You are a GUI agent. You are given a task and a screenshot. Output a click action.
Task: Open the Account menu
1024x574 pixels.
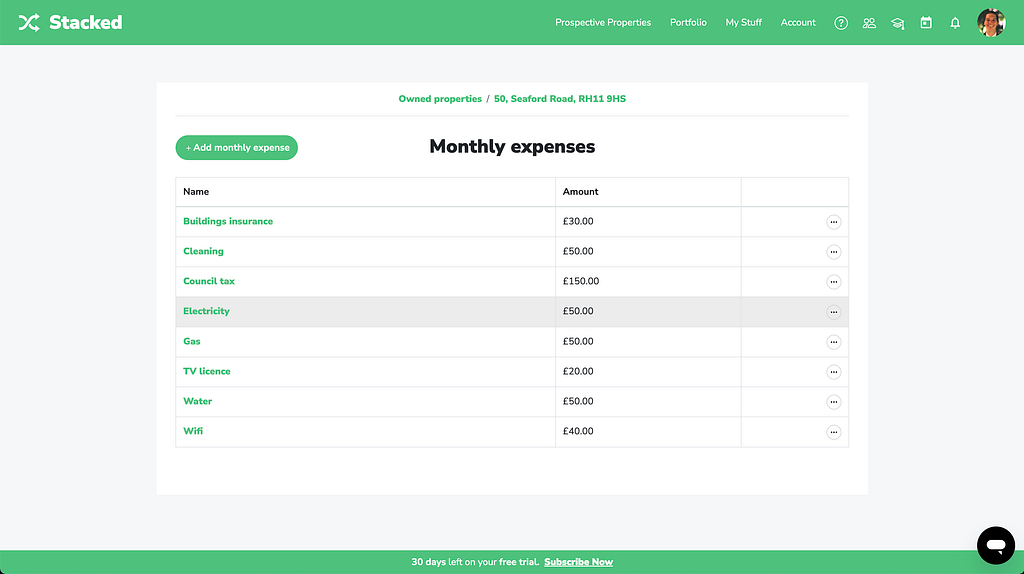coord(797,22)
